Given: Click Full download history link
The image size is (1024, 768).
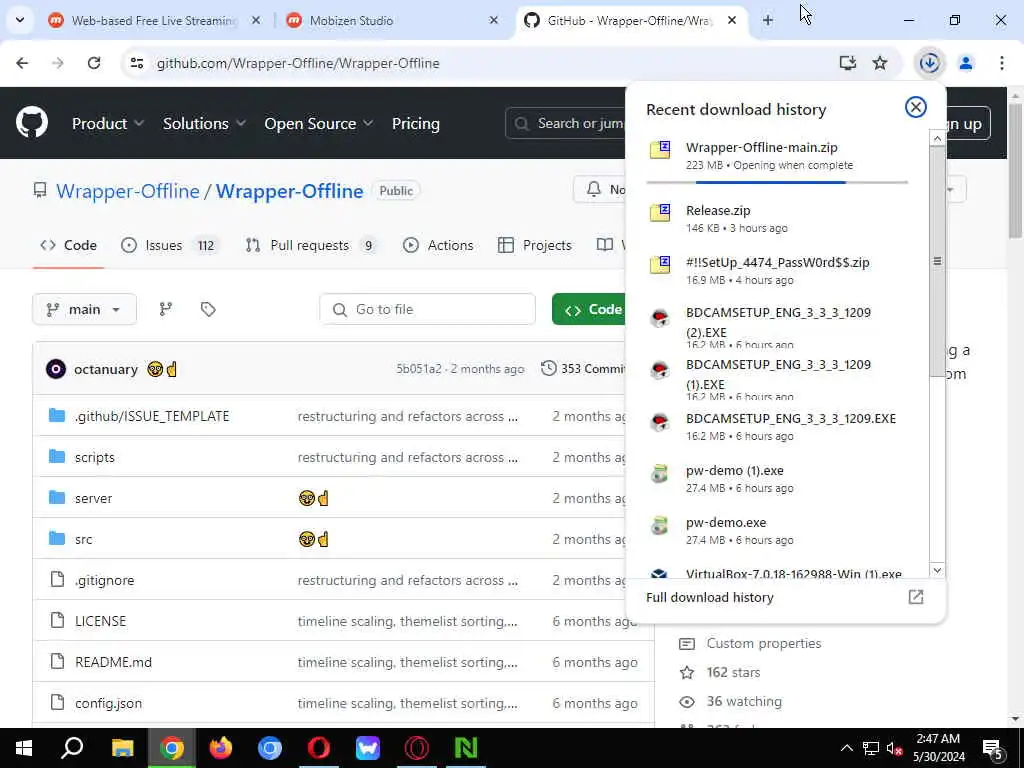Looking at the screenshot, I should click(x=710, y=597).
